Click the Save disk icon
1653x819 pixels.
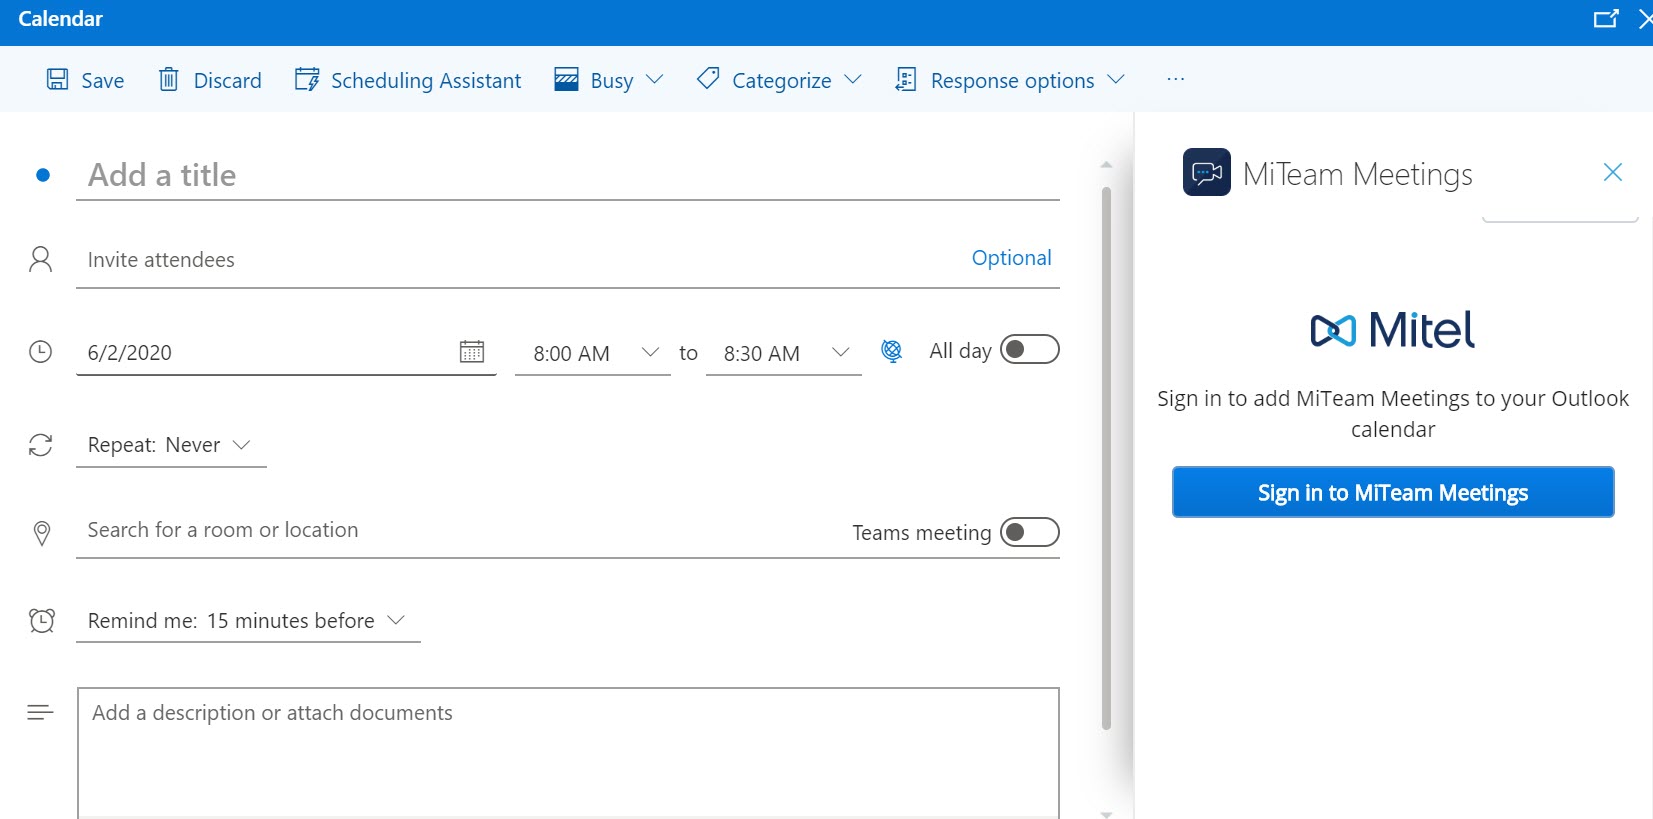coord(58,80)
